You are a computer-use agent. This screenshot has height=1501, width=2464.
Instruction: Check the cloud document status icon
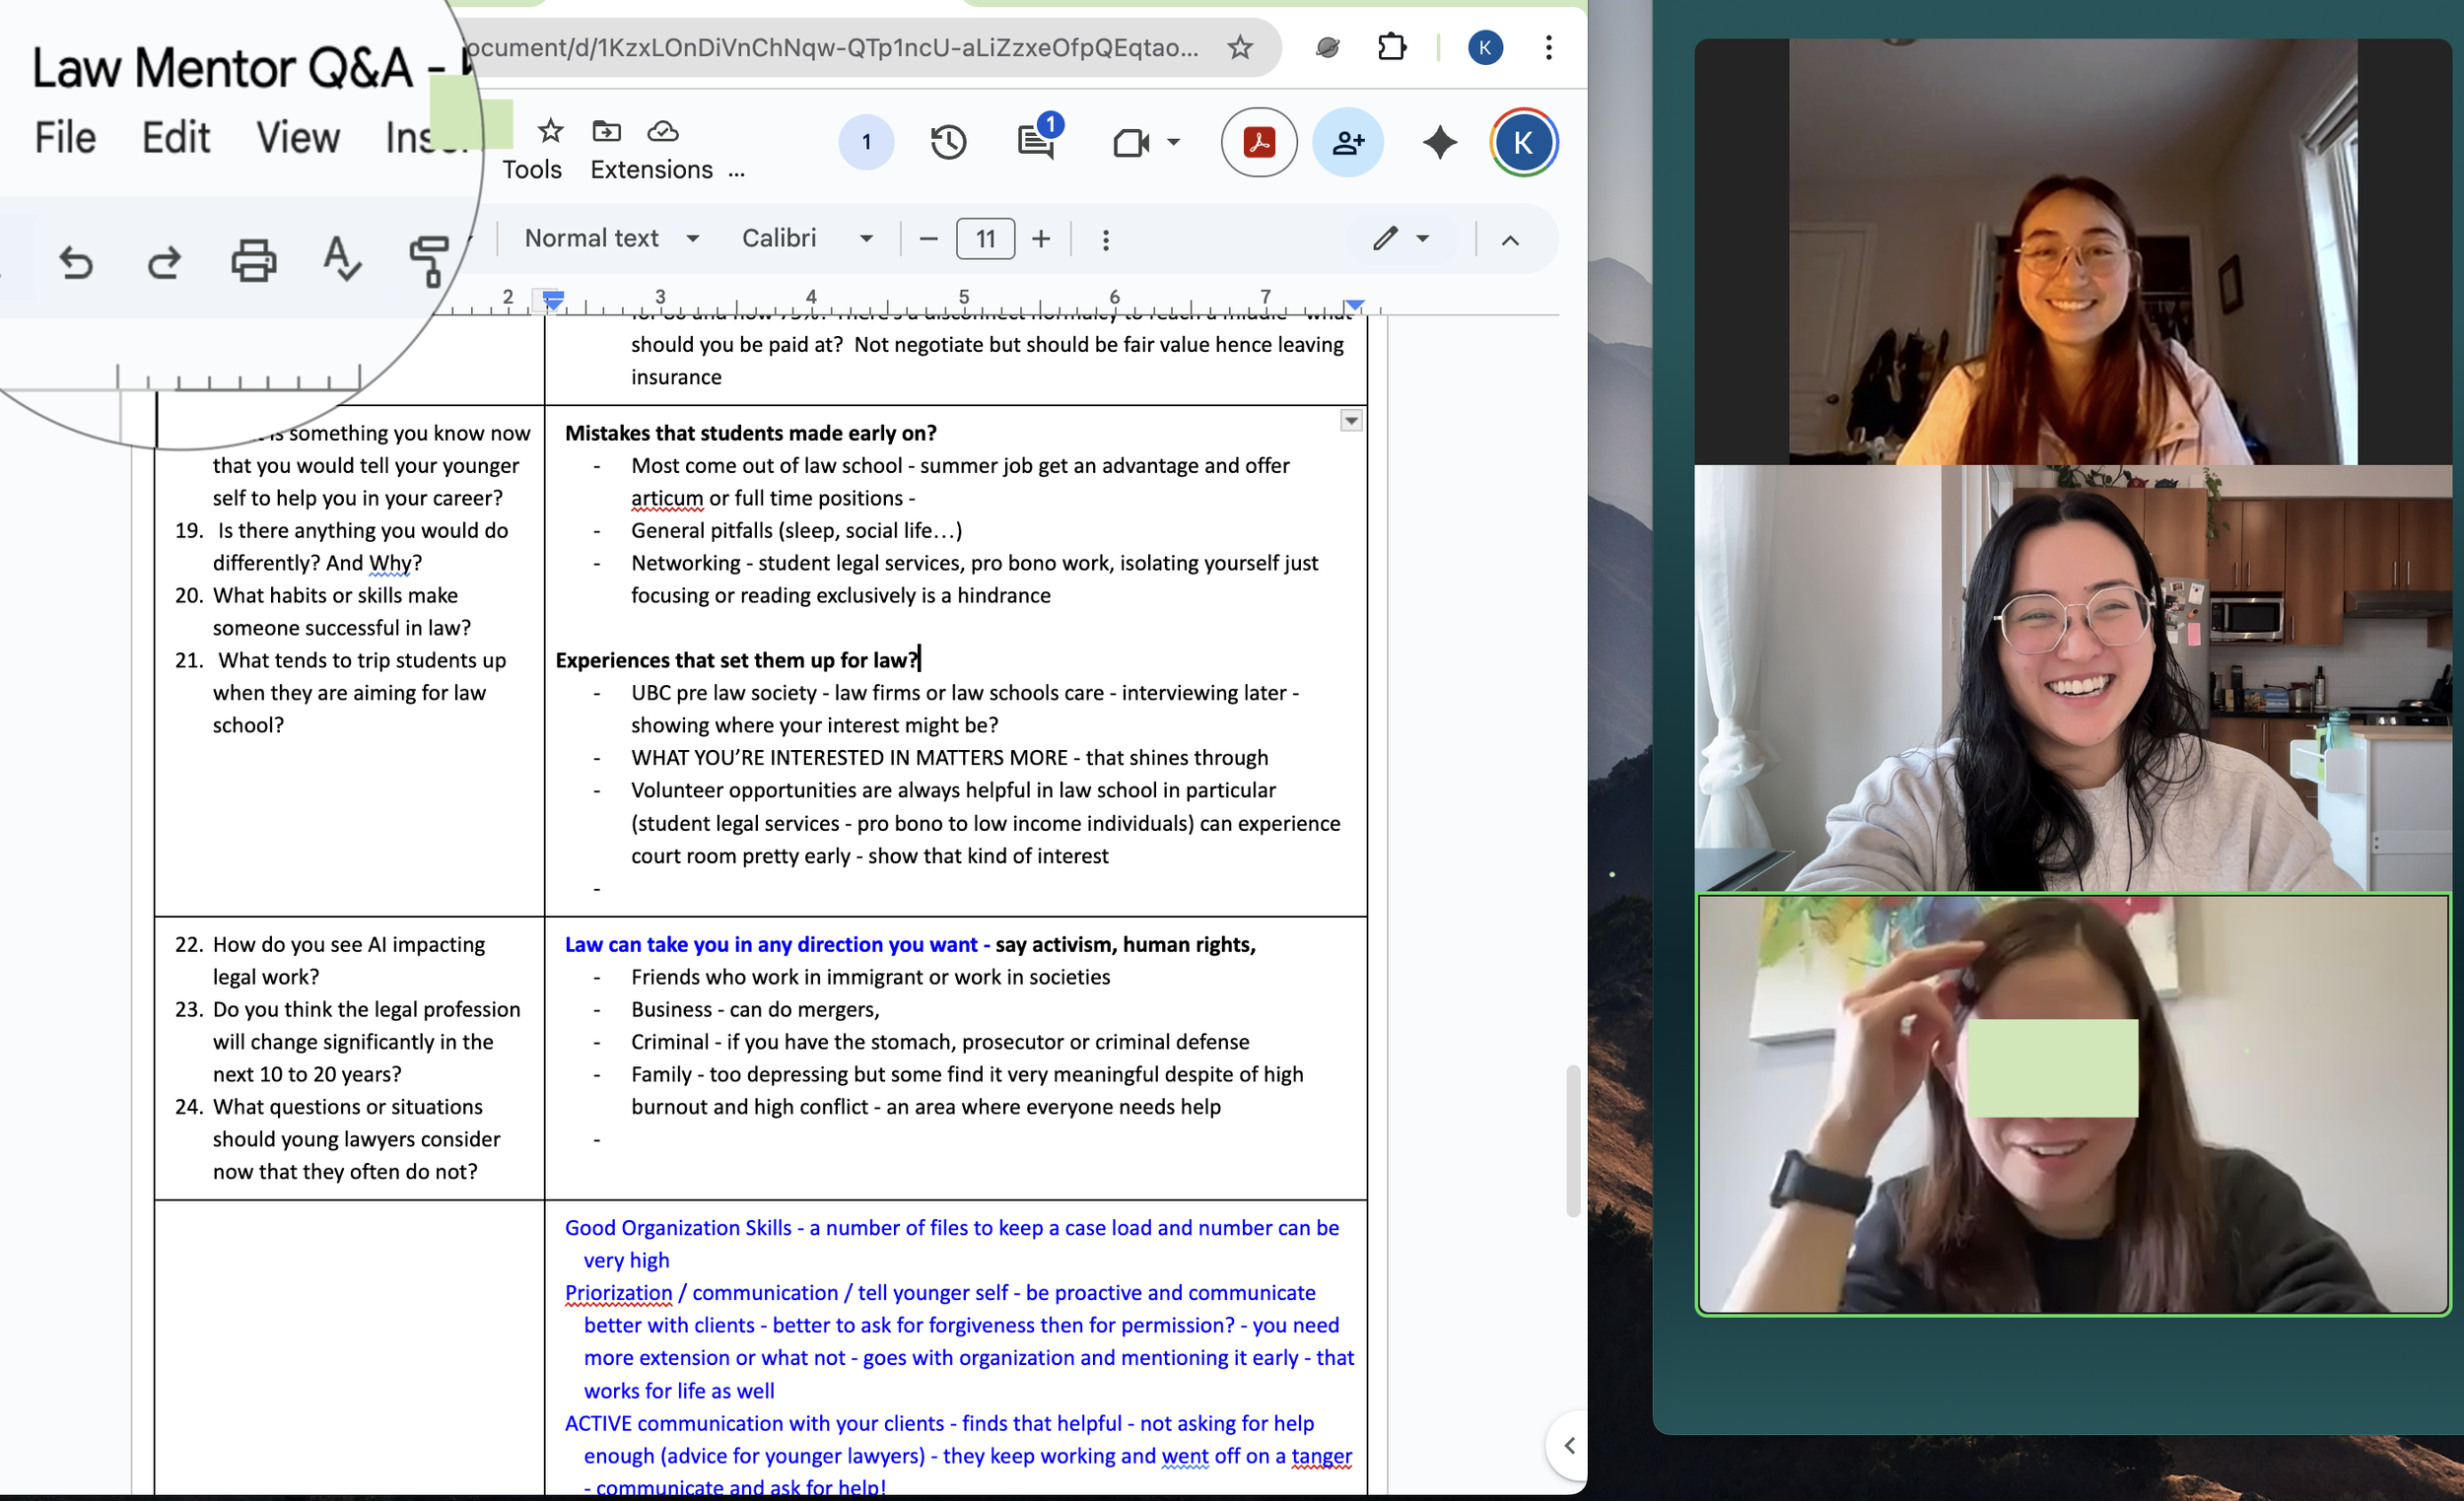[662, 130]
